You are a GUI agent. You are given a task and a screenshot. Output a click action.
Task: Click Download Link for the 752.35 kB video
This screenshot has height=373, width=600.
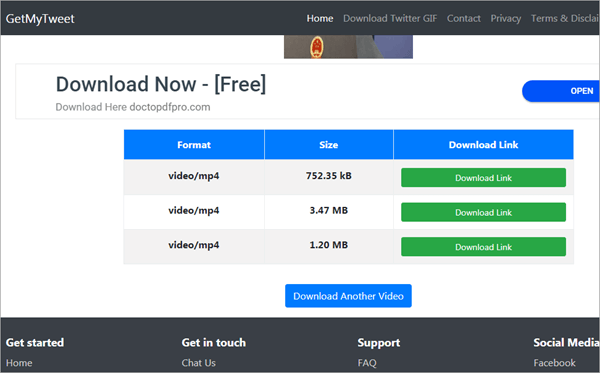point(483,178)
